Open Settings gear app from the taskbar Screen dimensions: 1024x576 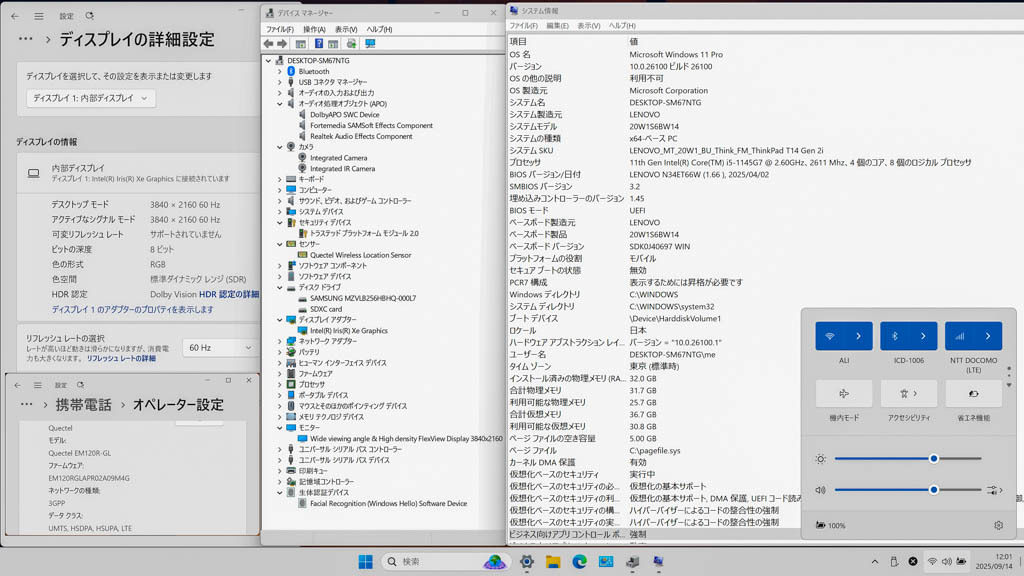click(x=527, y=562)
